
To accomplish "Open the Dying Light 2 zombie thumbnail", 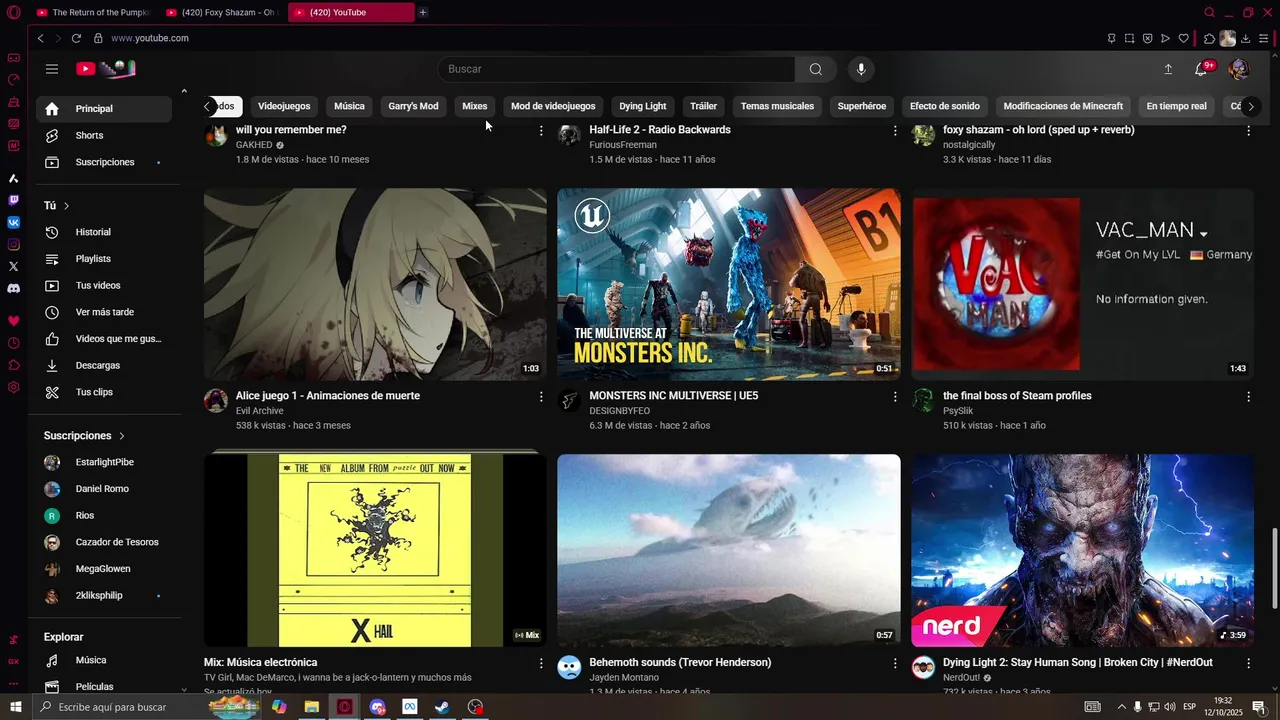I will [1083, 550].
